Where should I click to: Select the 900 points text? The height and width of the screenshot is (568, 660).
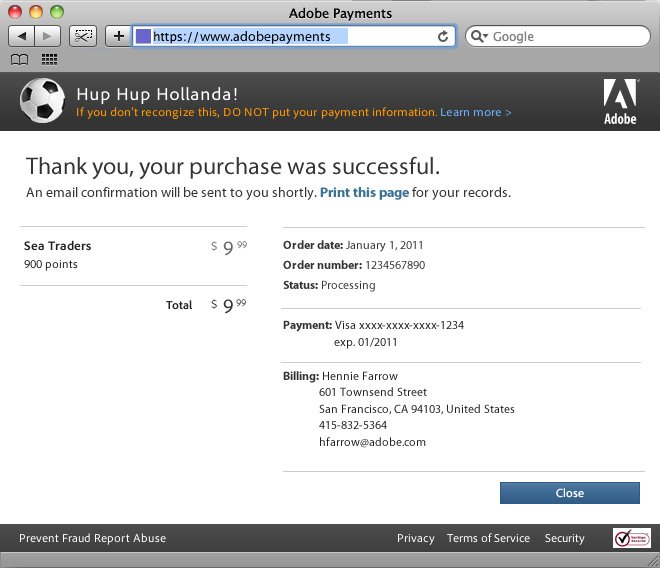(51, 264)
